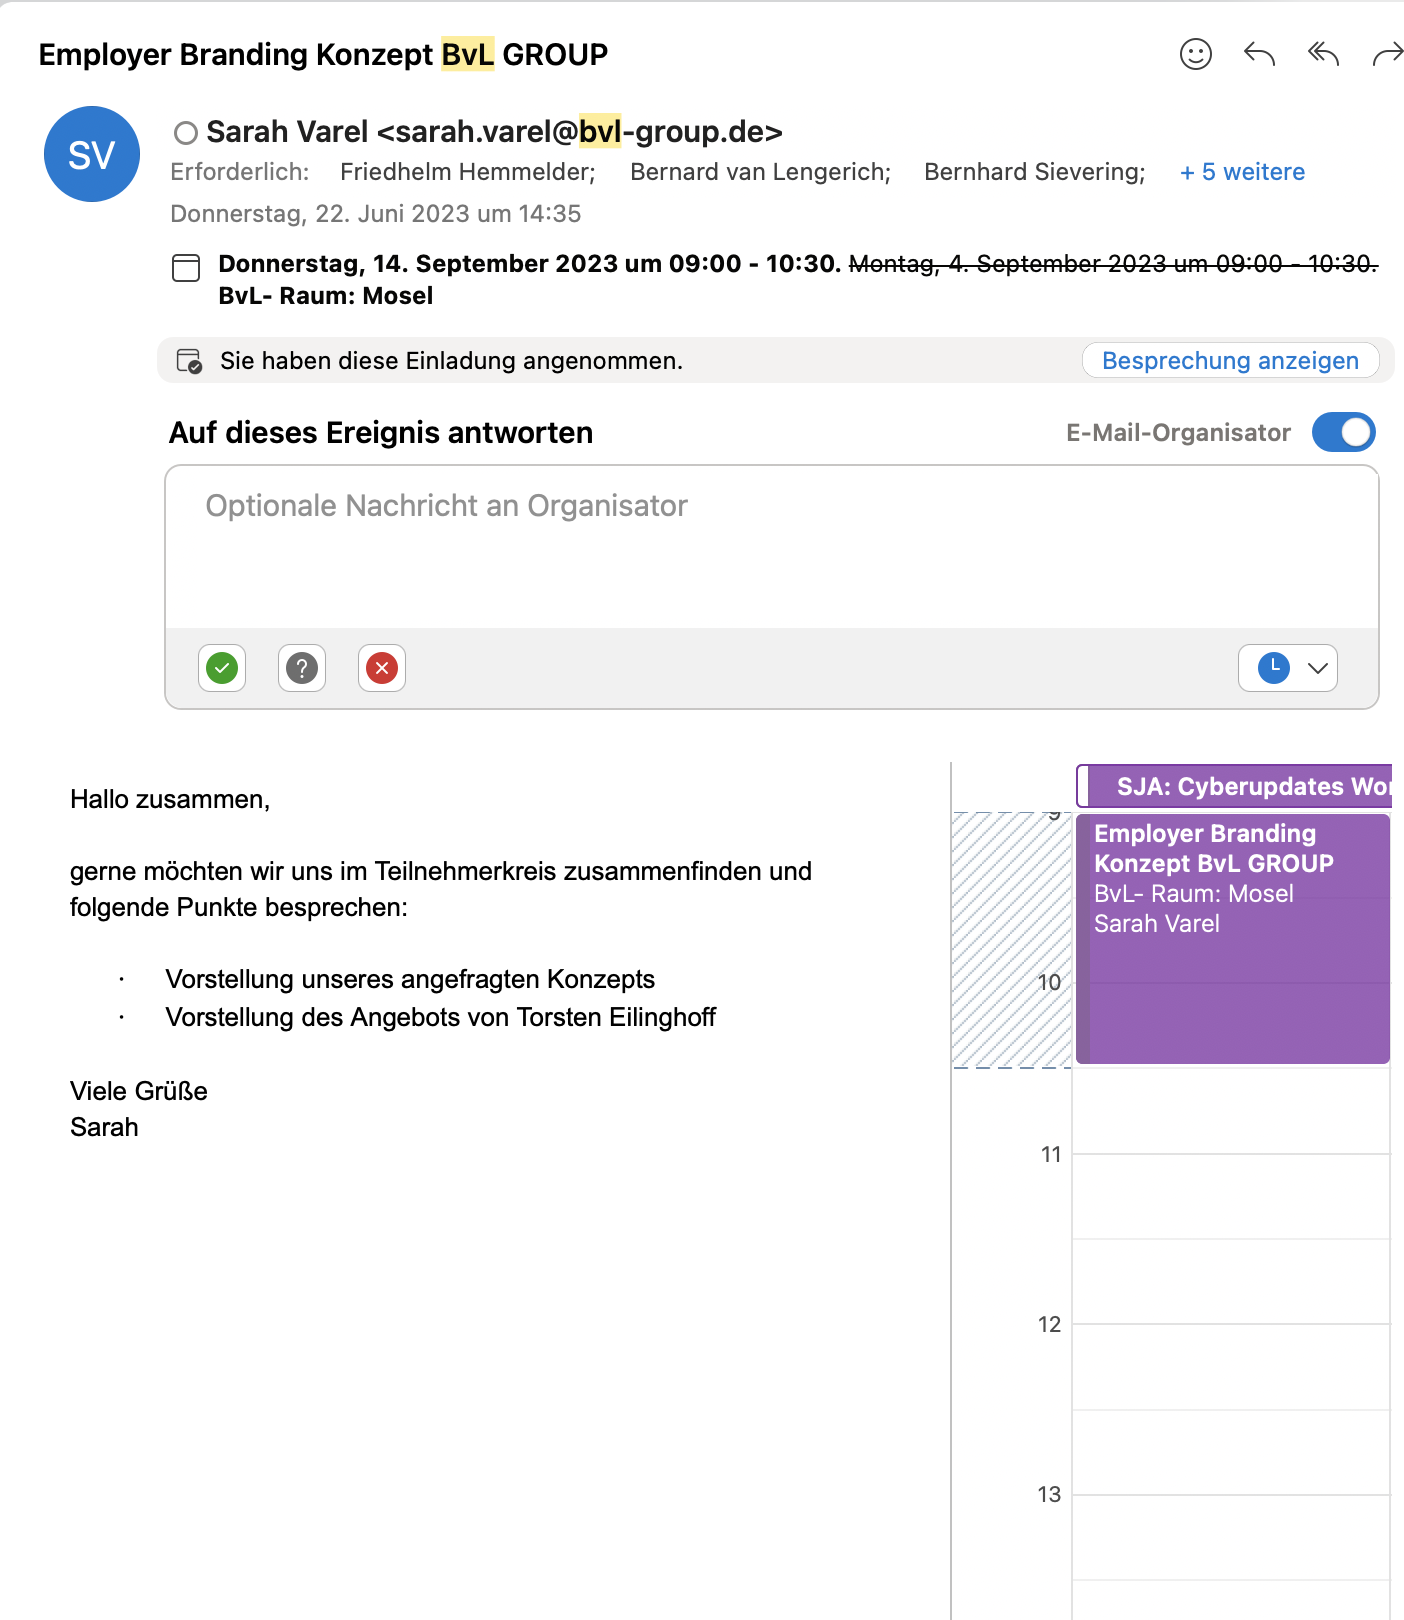
Task: Click the reply all icon
Action: (1323, 54)
